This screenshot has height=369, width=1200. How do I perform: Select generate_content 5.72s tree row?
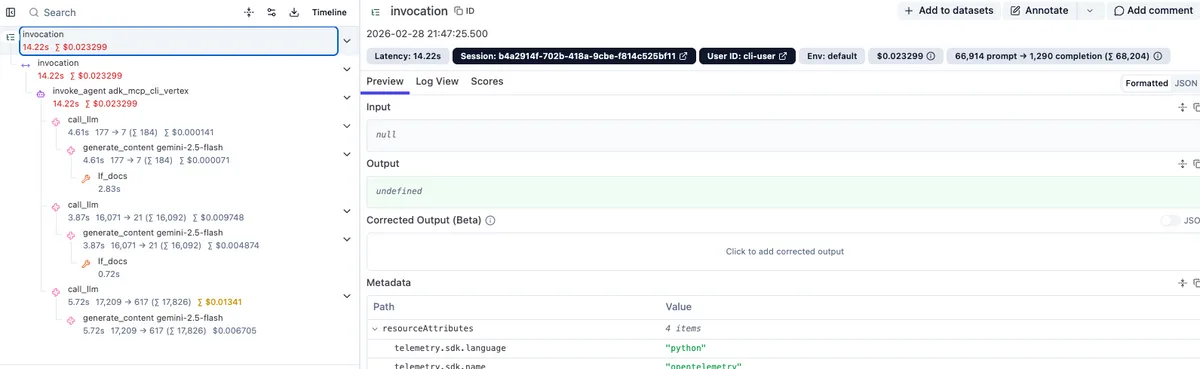(x=200, y=324)
